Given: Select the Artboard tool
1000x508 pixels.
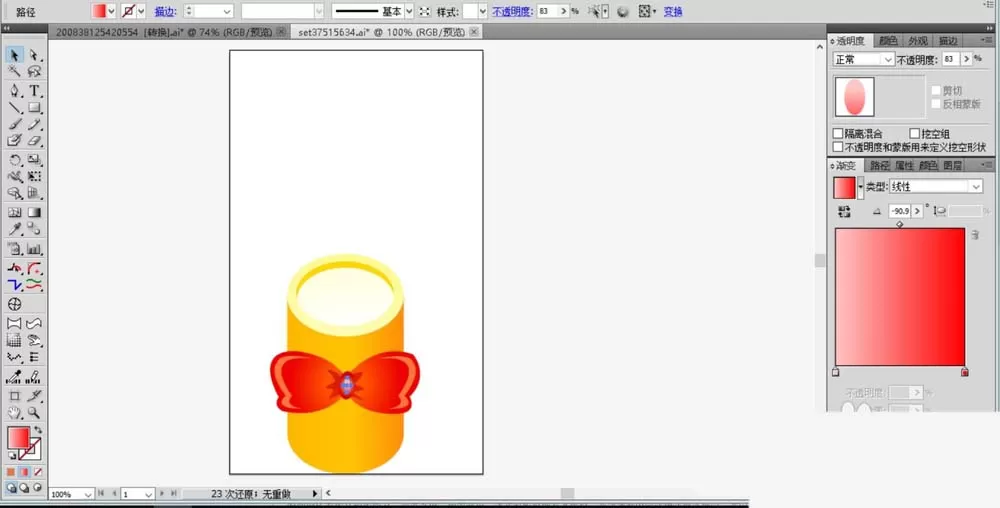Looking at the screenshot, I should (x=14, y=396).
